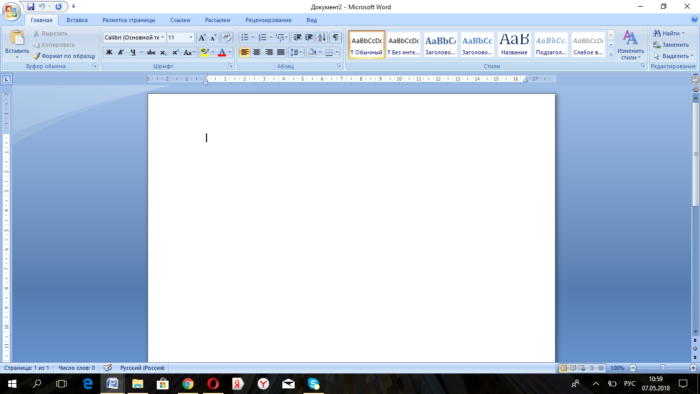Toggle italic (К) formatting
The image size is (700, 394).
click(121, 52)
